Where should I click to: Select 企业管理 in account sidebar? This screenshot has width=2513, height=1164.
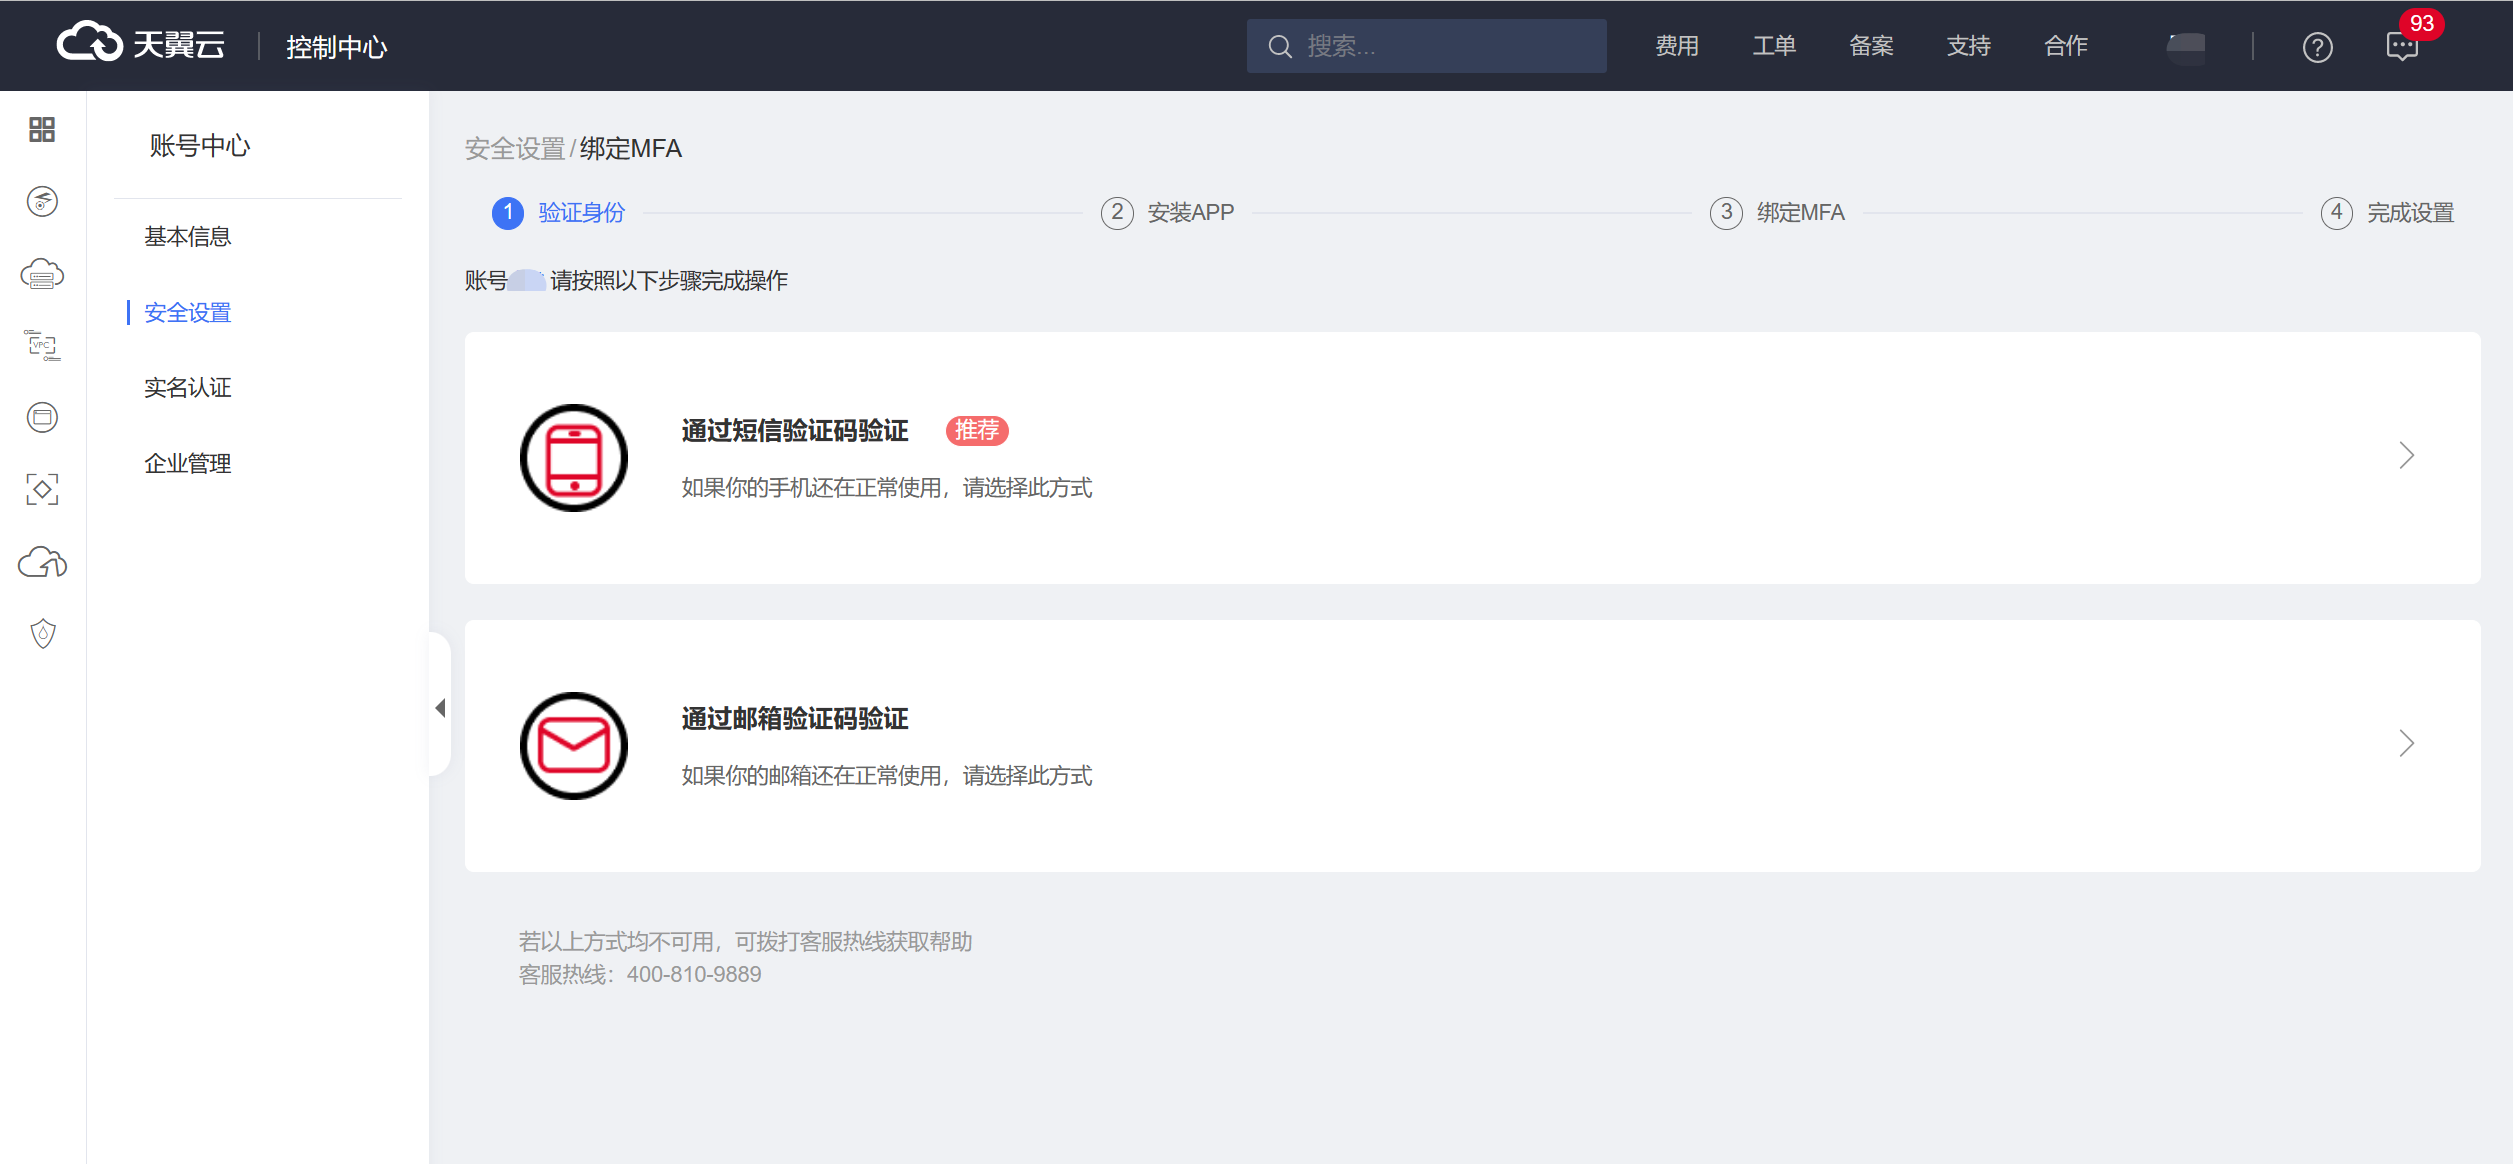point(188,464)
